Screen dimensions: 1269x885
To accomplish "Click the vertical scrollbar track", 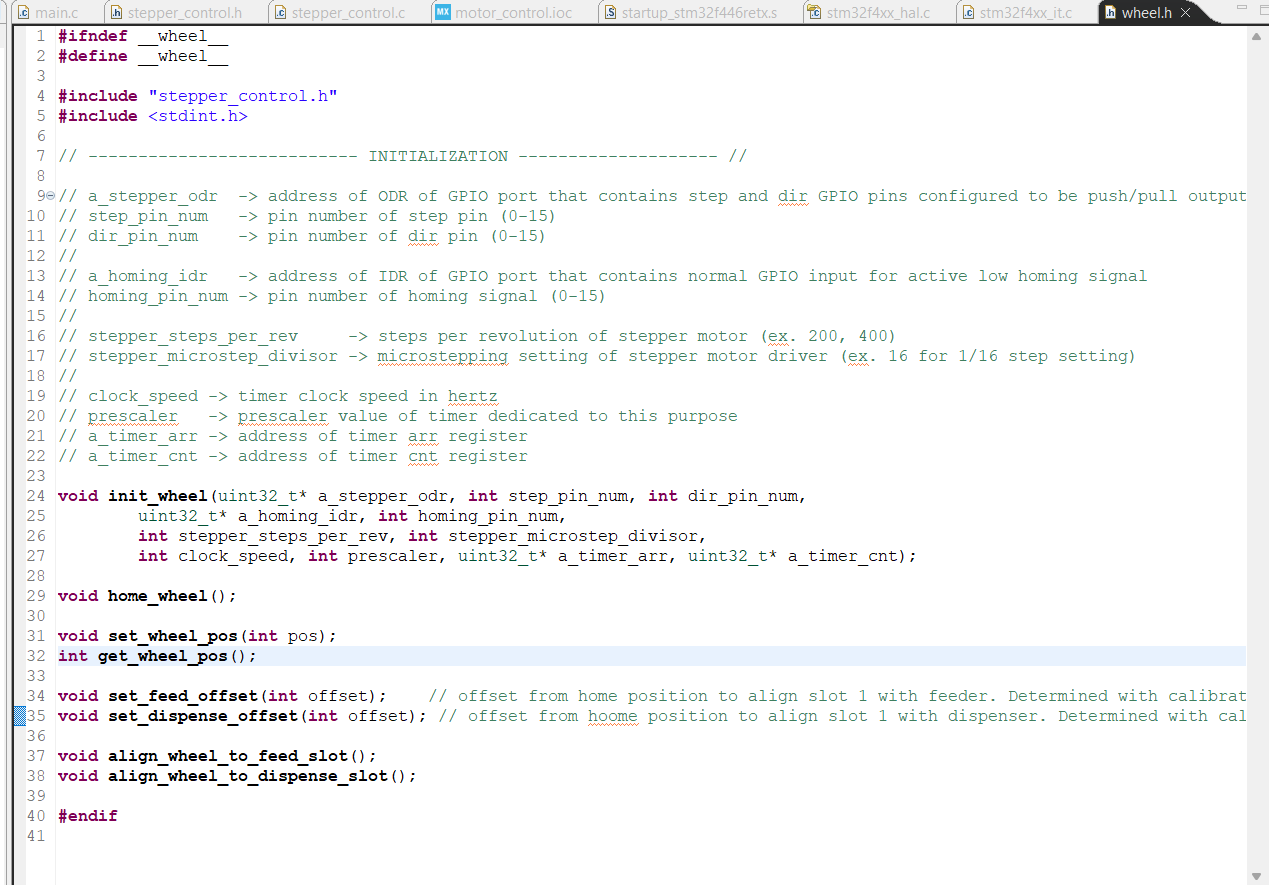I will 1257,450.
